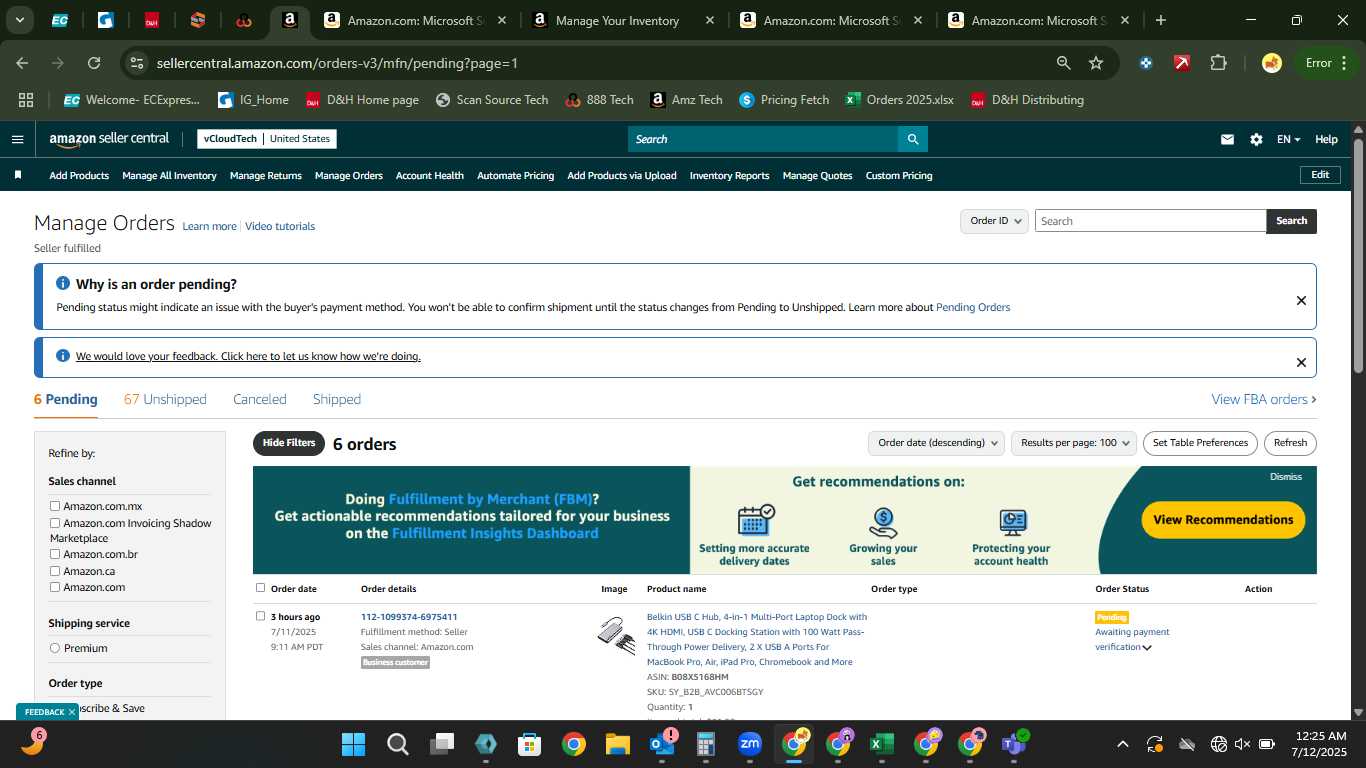Switch to the Shipped orders tab

click(x=337, y=399)
